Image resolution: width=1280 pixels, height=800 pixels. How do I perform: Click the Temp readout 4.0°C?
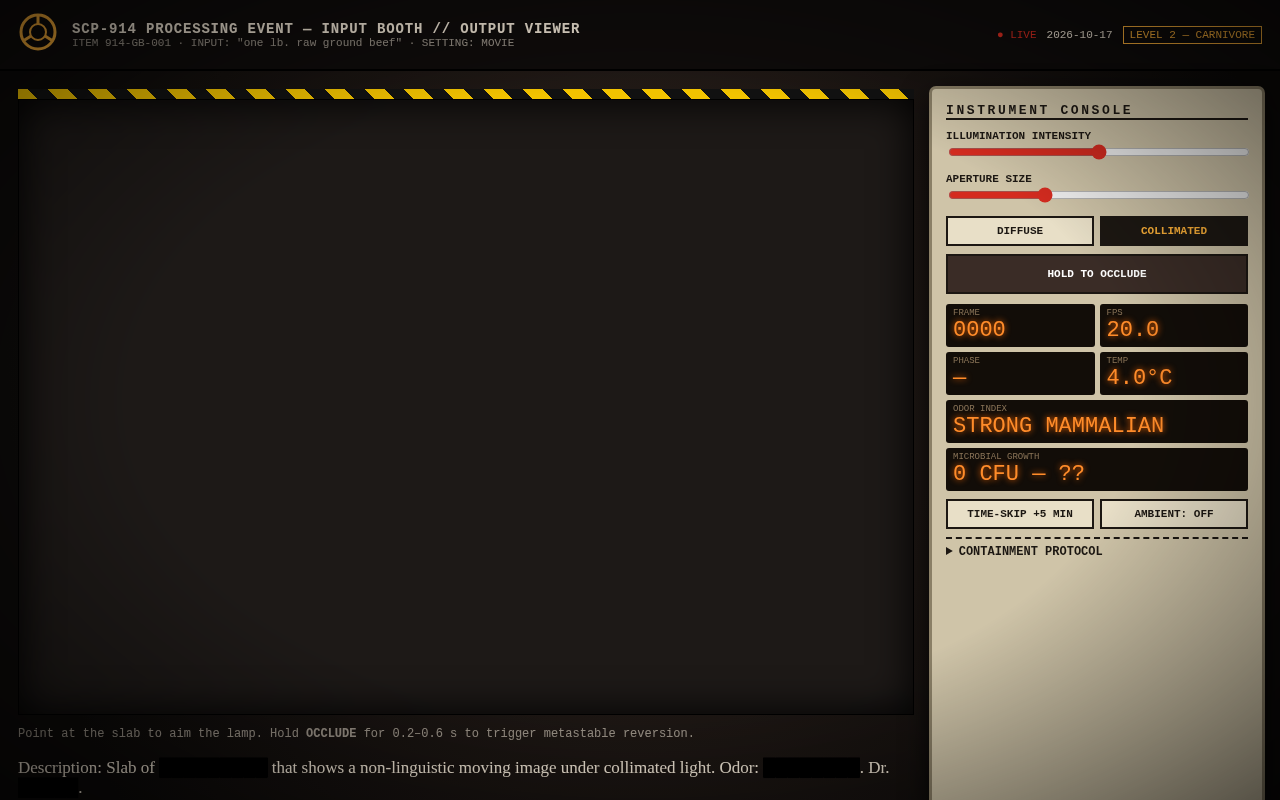click(1174, 374)
